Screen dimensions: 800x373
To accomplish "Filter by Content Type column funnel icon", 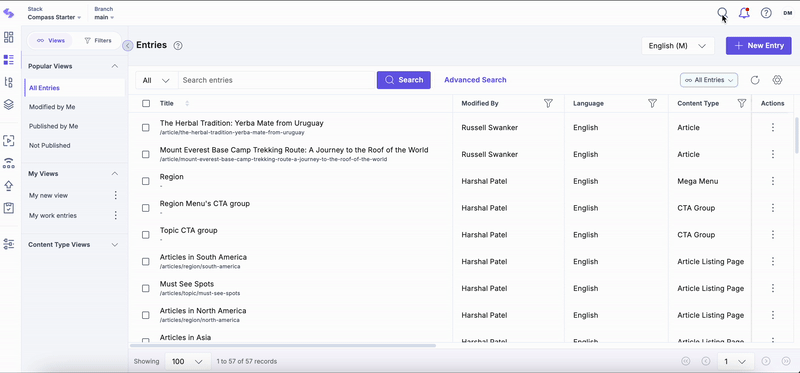I will coord(742,104).
